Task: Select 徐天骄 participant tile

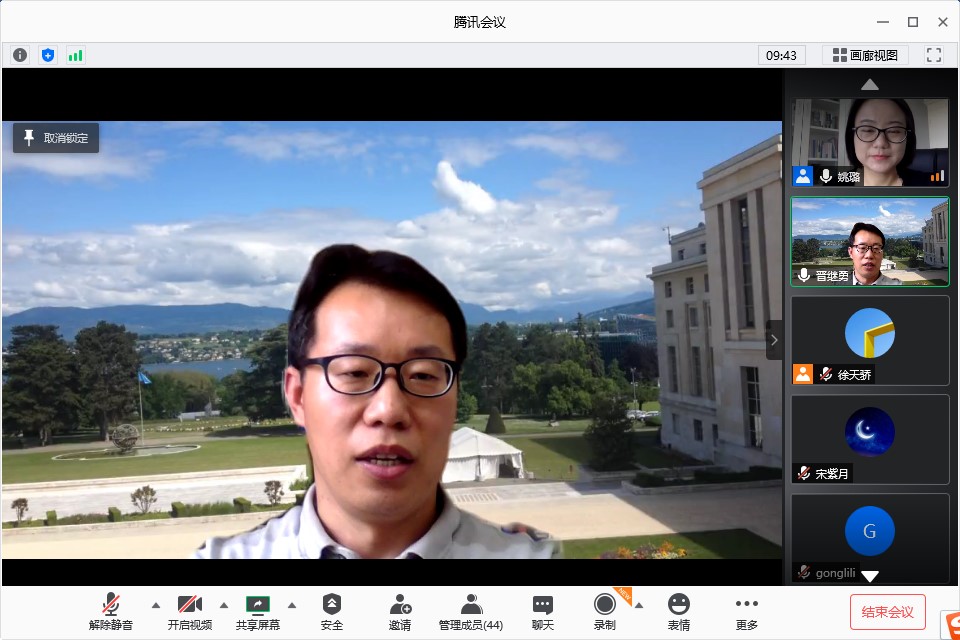Action: [x=869, y=340]
